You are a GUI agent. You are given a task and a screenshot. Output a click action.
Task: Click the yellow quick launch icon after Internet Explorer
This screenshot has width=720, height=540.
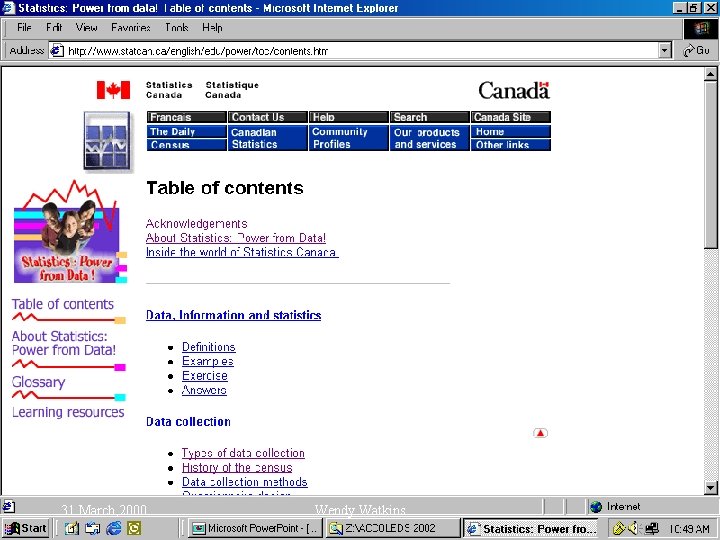pos(134,529)
